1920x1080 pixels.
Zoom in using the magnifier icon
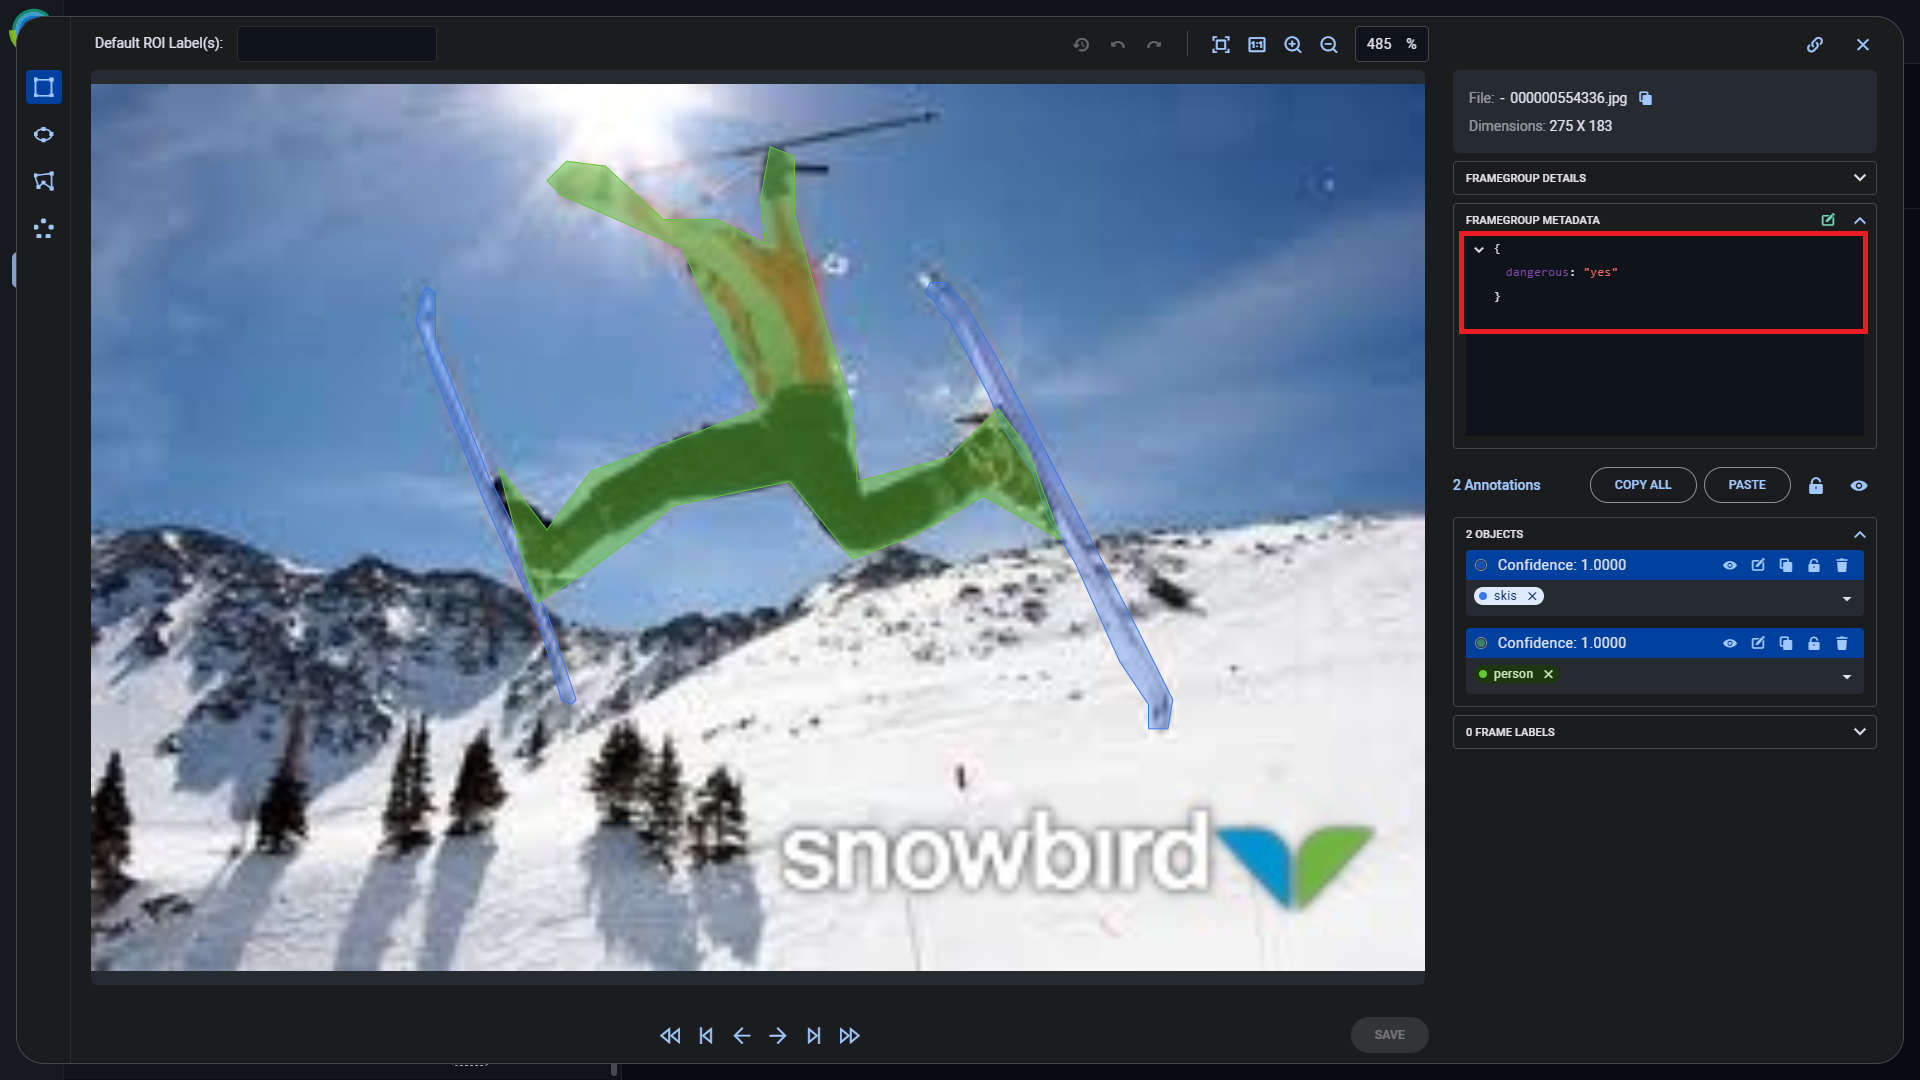(x=1293, y=44)
